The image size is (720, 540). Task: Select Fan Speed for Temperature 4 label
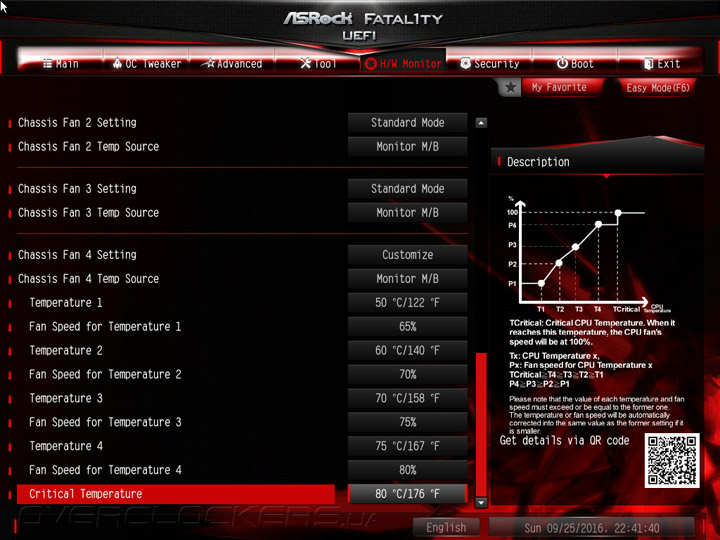point(105,470)
